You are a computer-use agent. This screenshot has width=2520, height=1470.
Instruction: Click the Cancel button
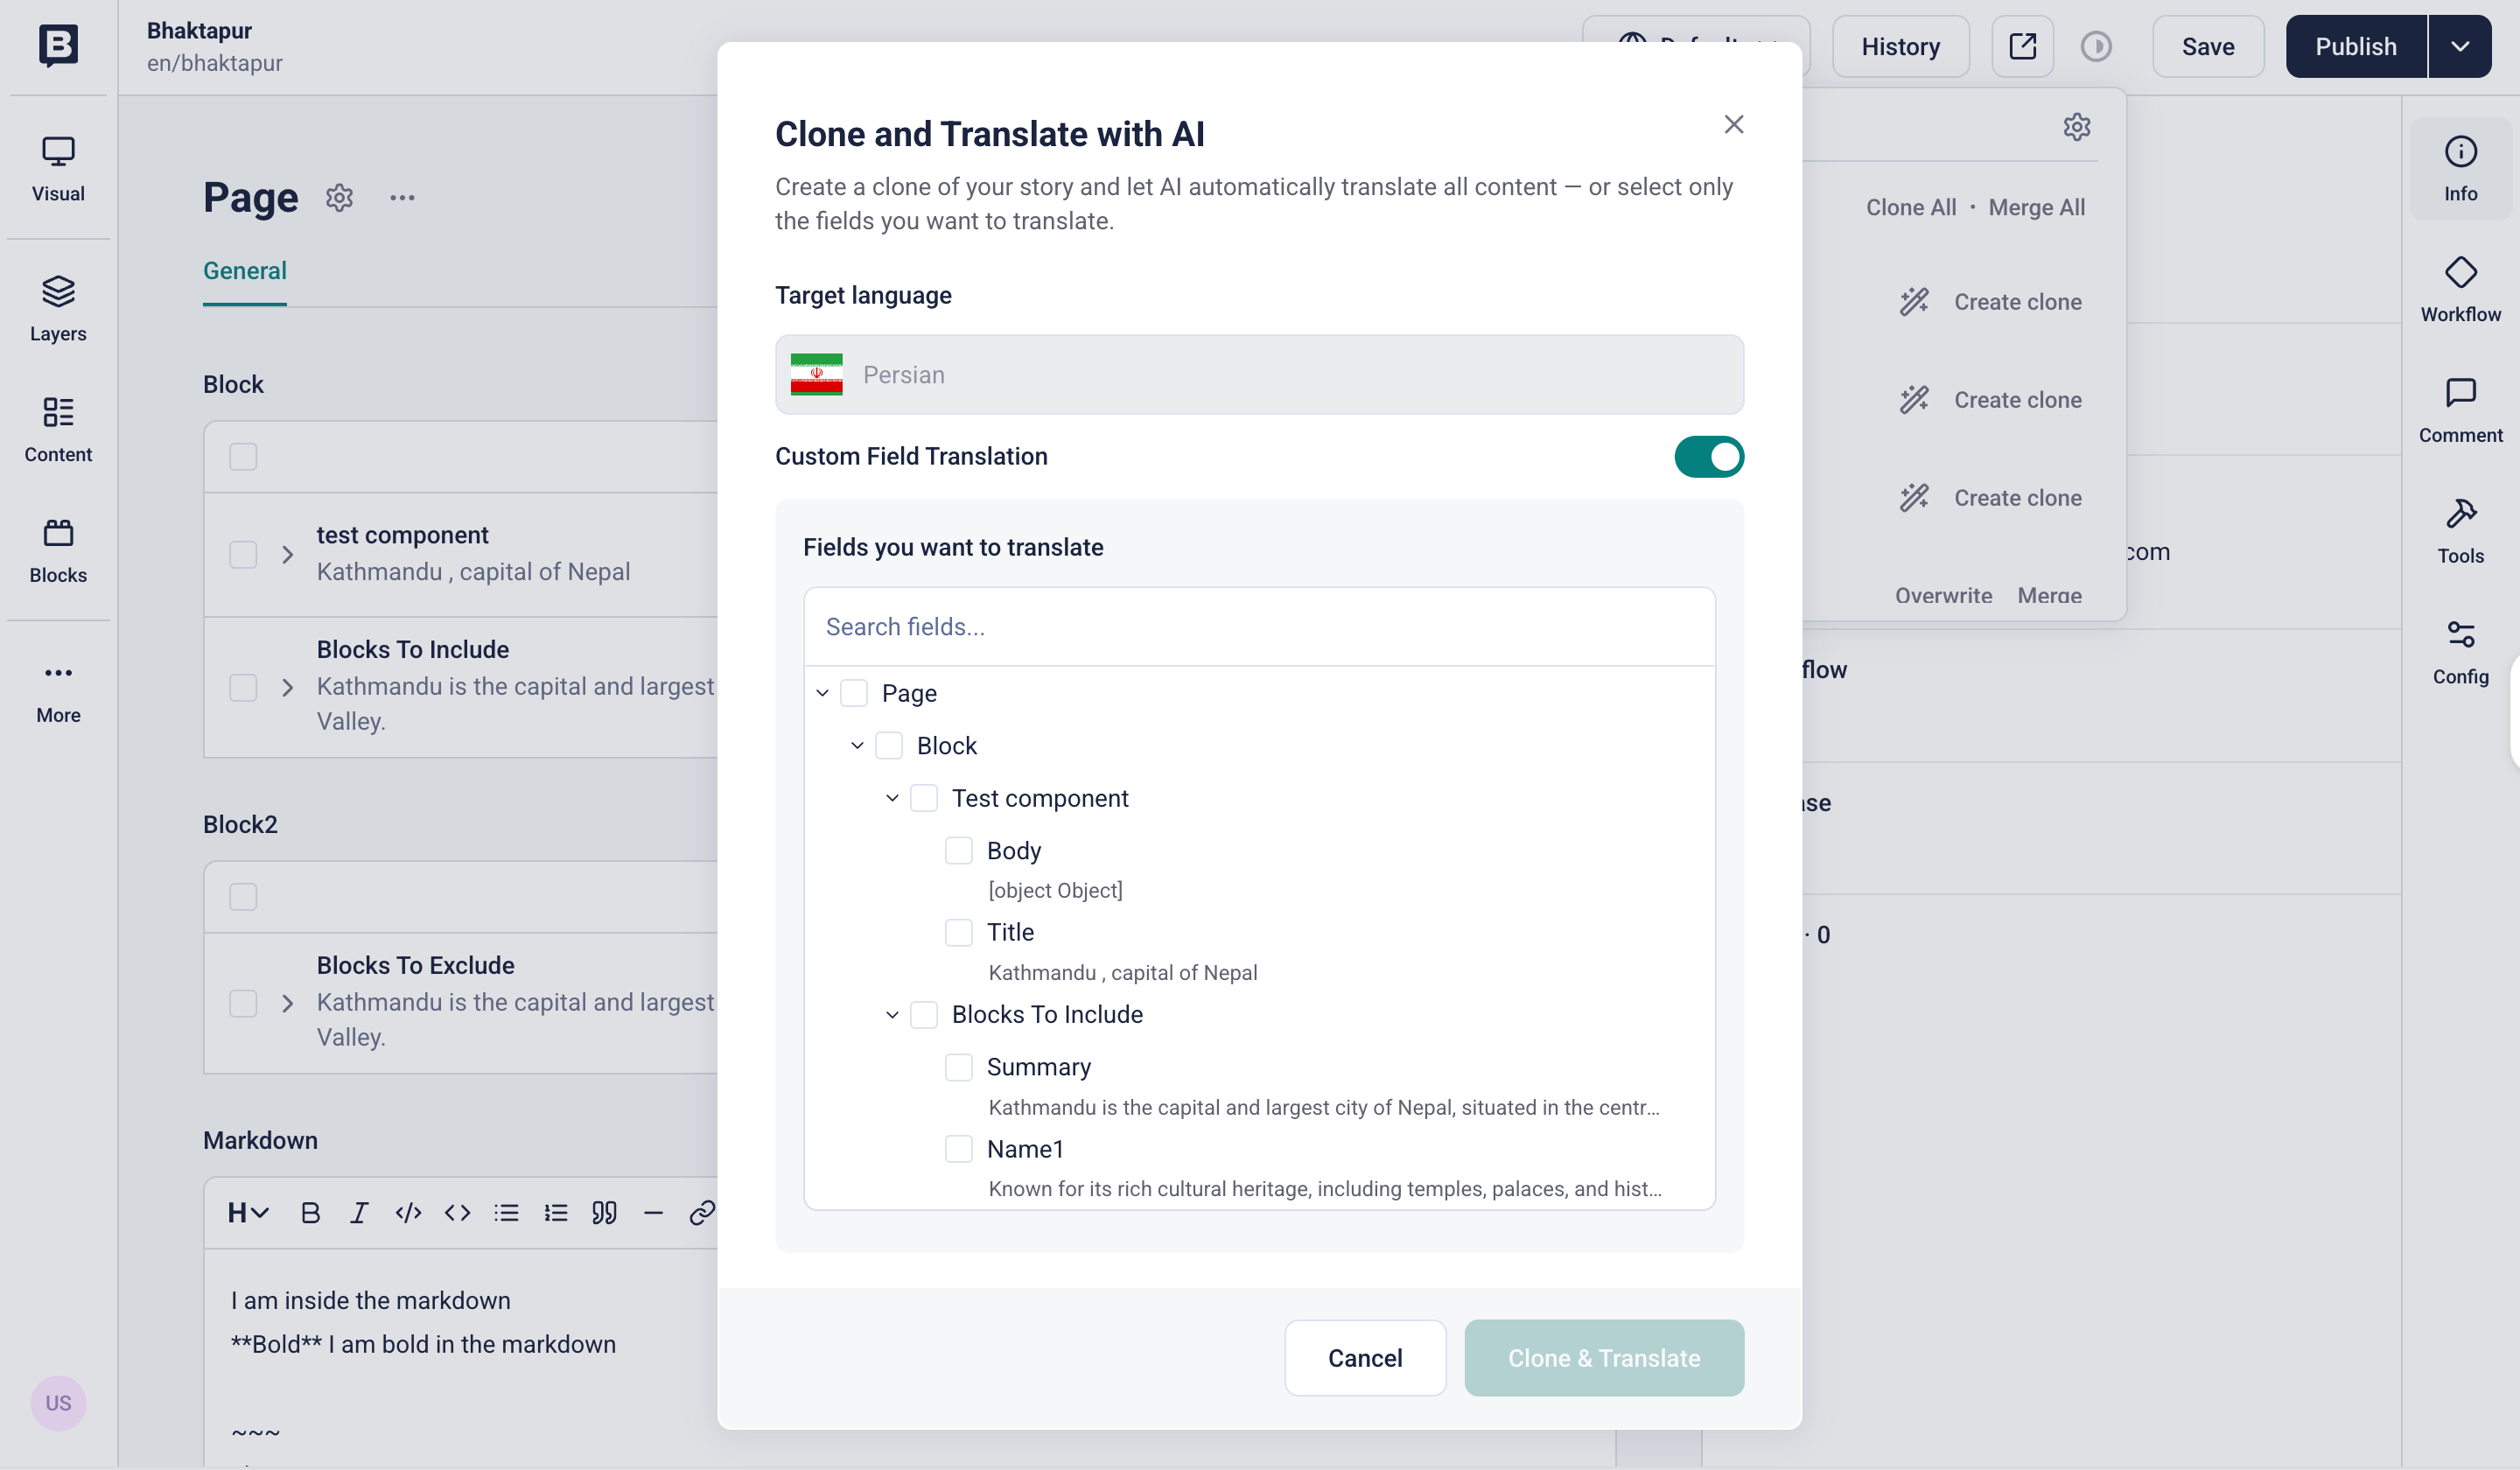click(1364, 1358)
